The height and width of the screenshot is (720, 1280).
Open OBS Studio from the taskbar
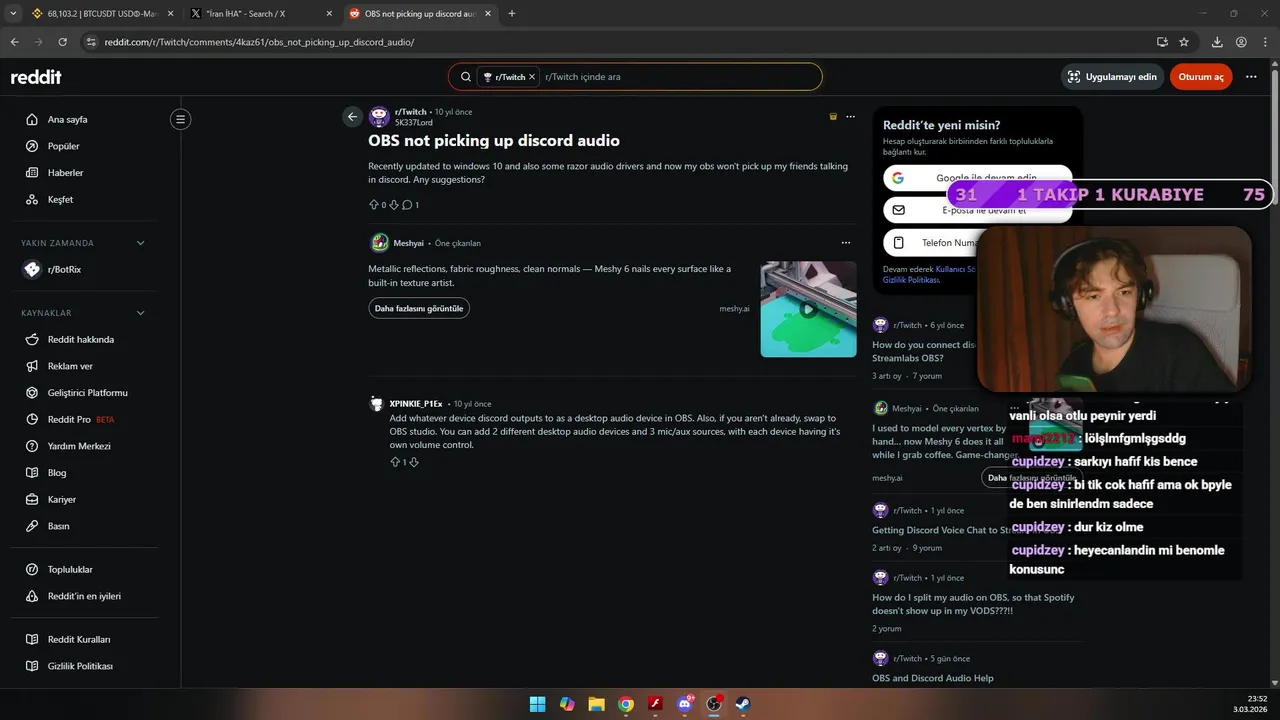[x=714, y=704]
